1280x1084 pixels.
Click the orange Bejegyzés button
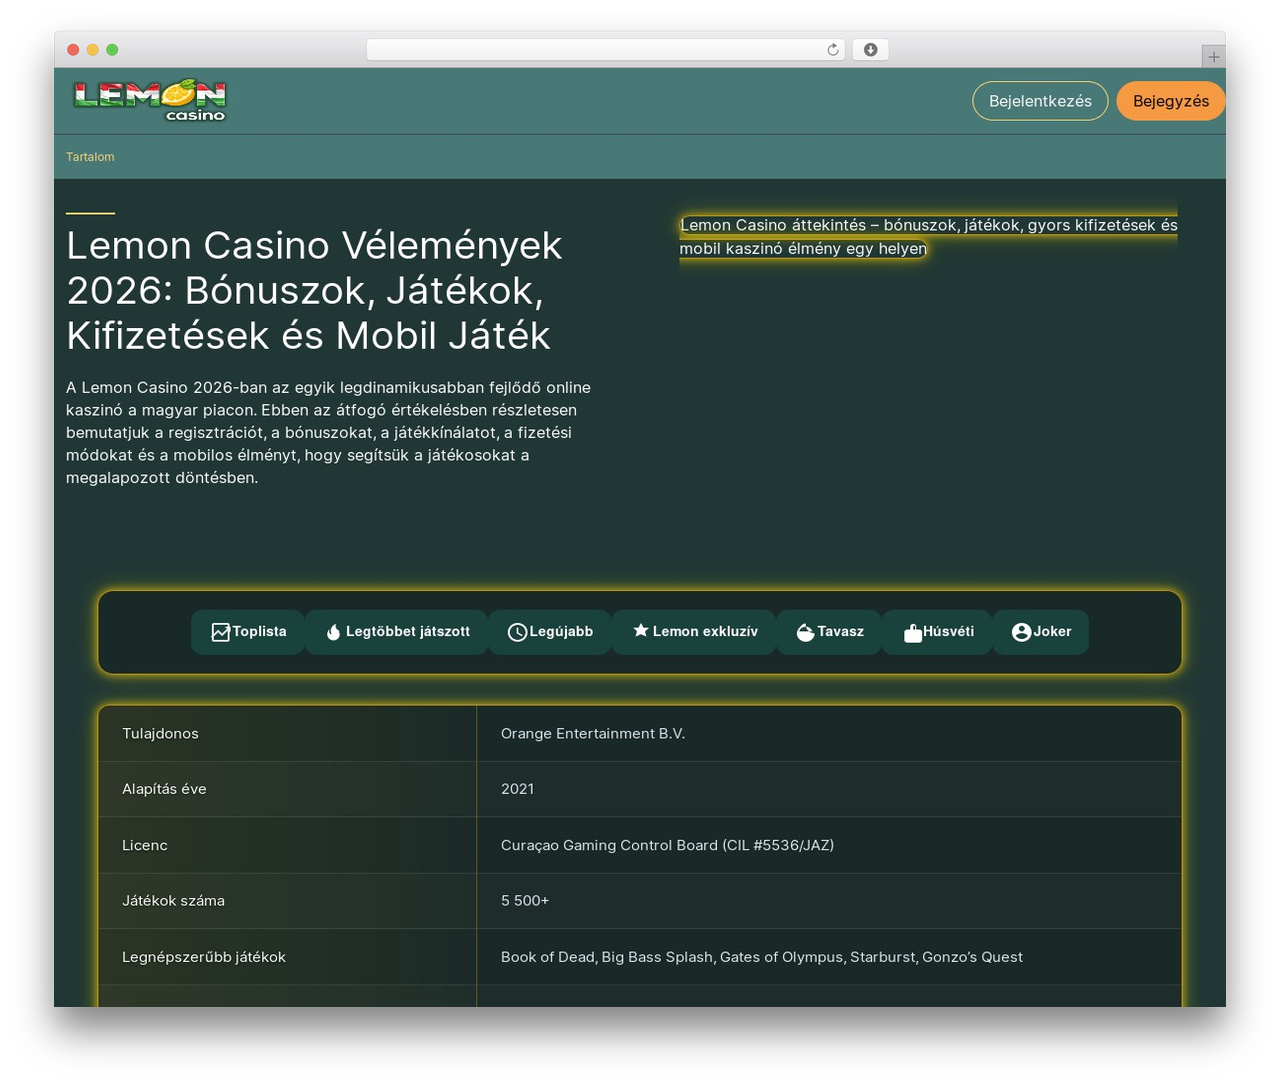(1171, 101)
